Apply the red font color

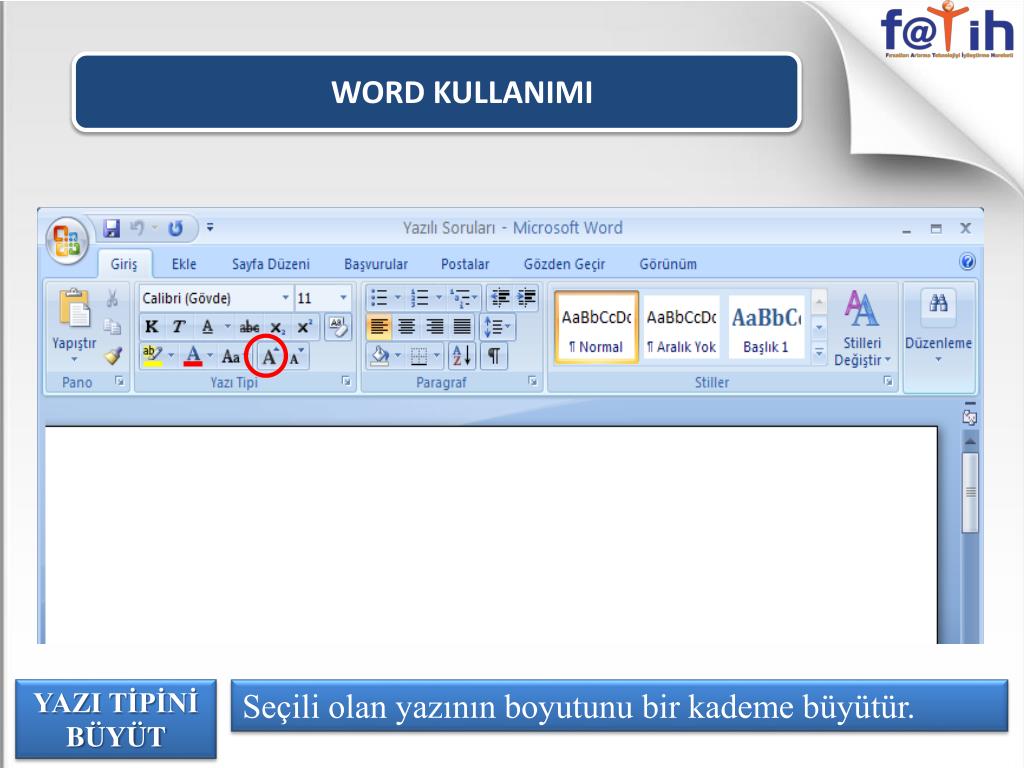193,356
